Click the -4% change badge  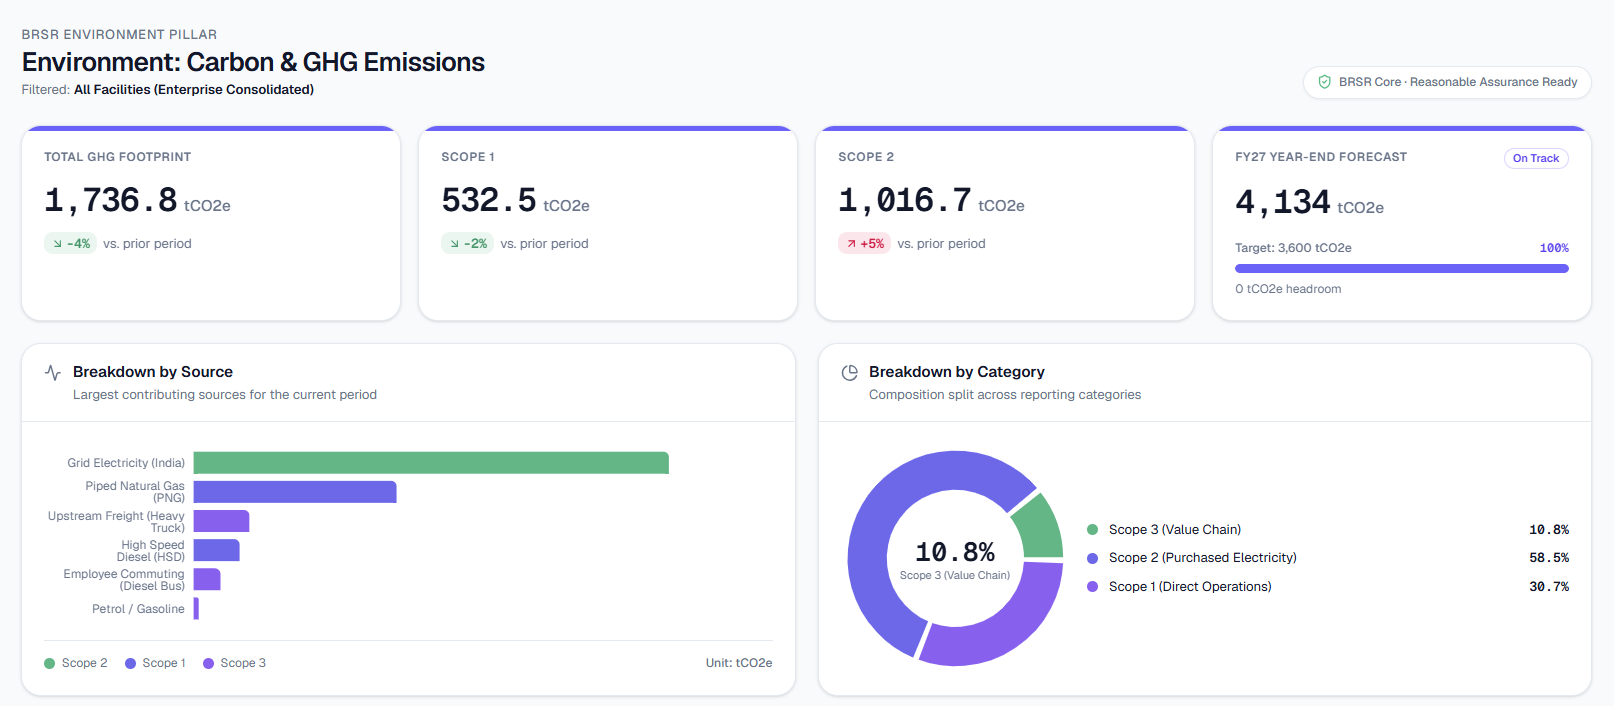(70, 244)
